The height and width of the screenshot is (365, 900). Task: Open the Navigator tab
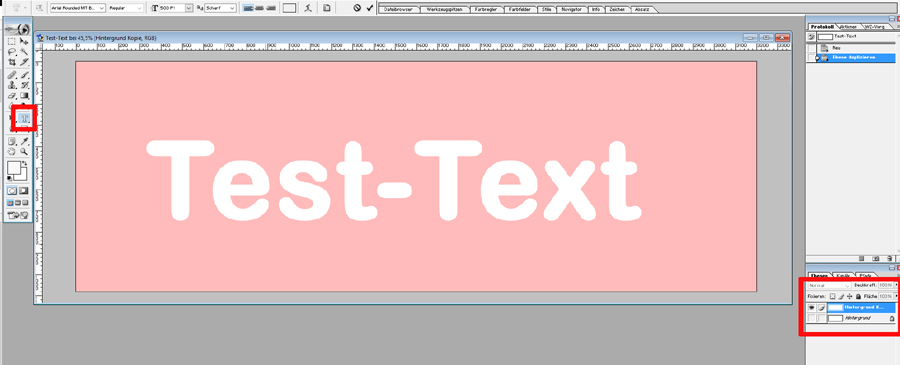pyautogui.click(x=571, y=10)
